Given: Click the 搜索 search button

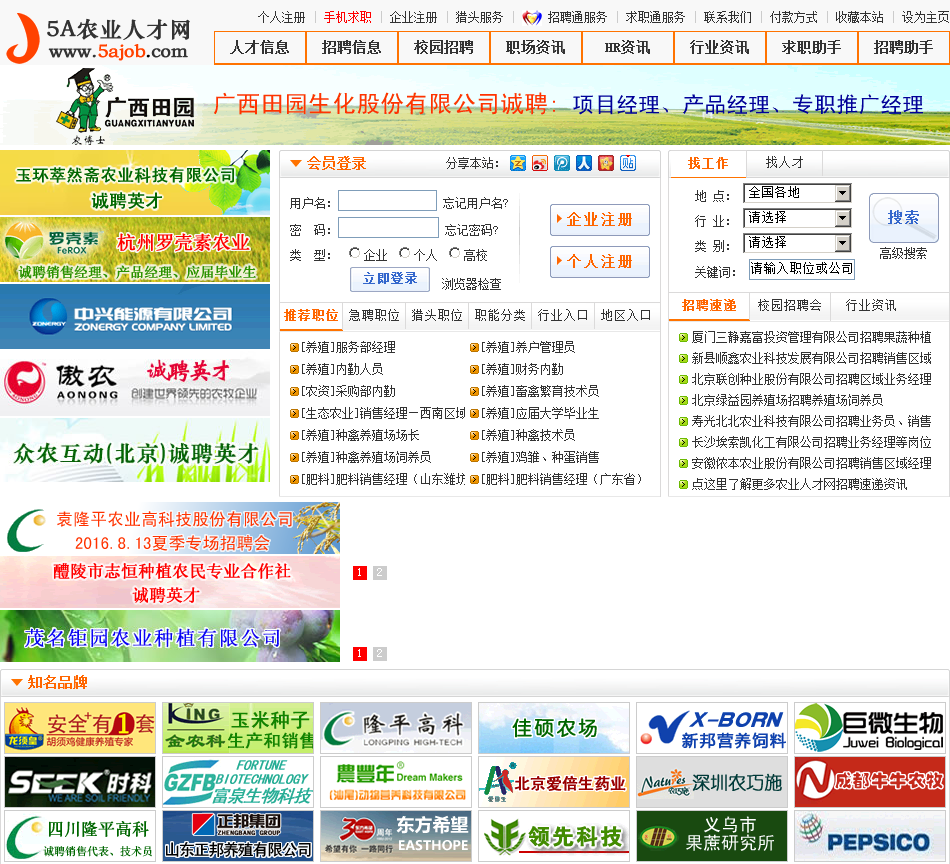Looking at the screenshot, I should (x=903, y=218).
